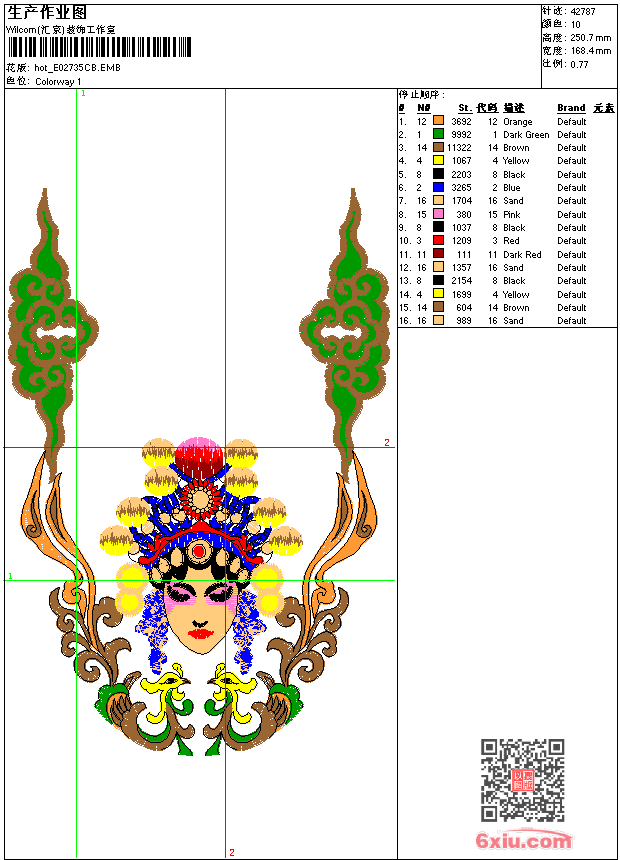
Task: Click the QR code image
Action: coord(522,779)
